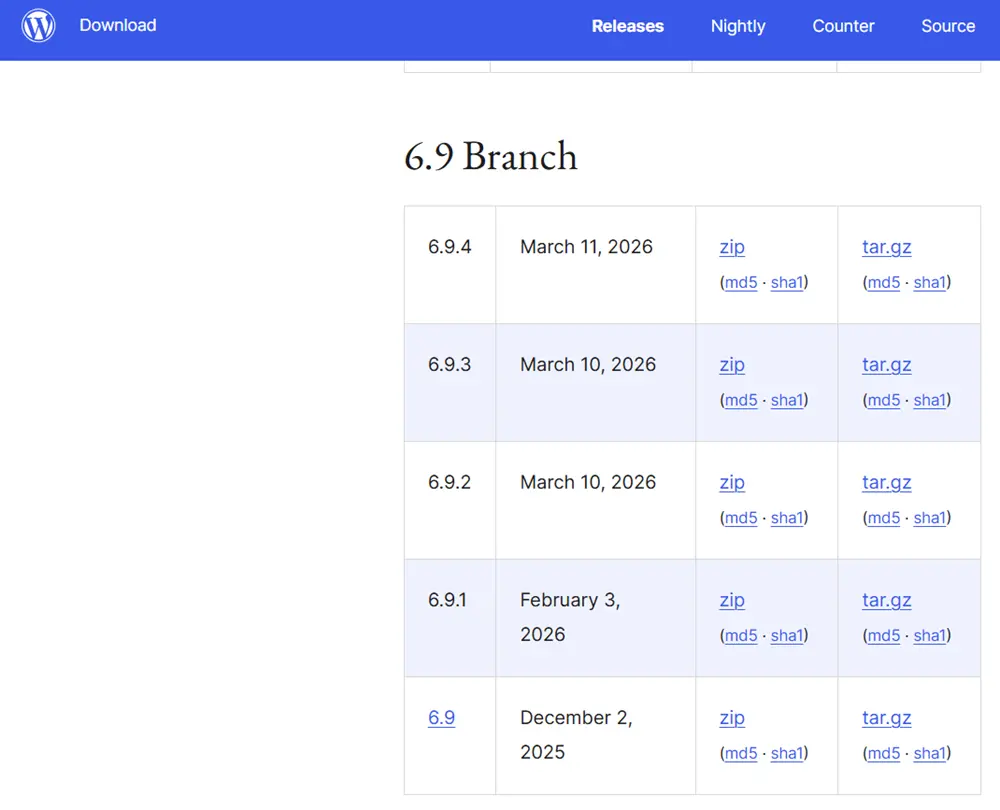Open sha1 for the 6.9.2 zip
This screenshot has height=810, width=1000.
point(787,518)
